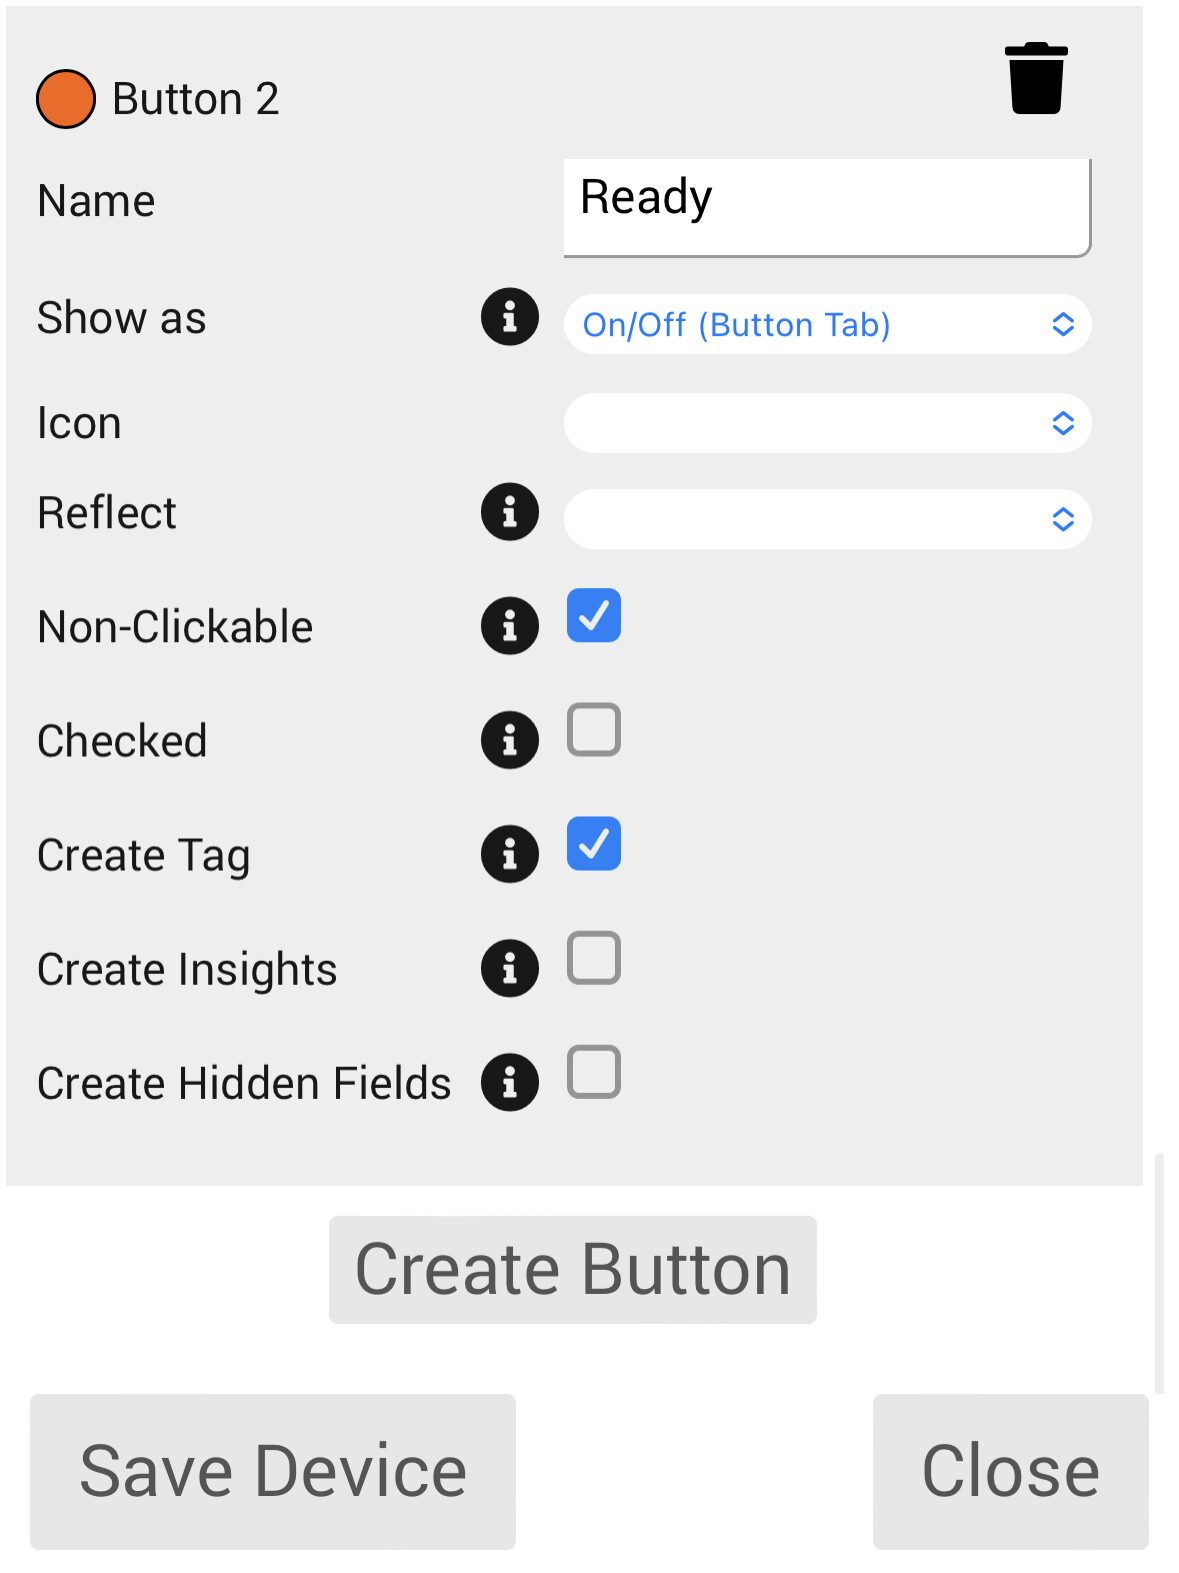Pick the orange Button 2 color swatch
The image size is (1179, 1573).
pyautogui.click(x=66, y=99)
